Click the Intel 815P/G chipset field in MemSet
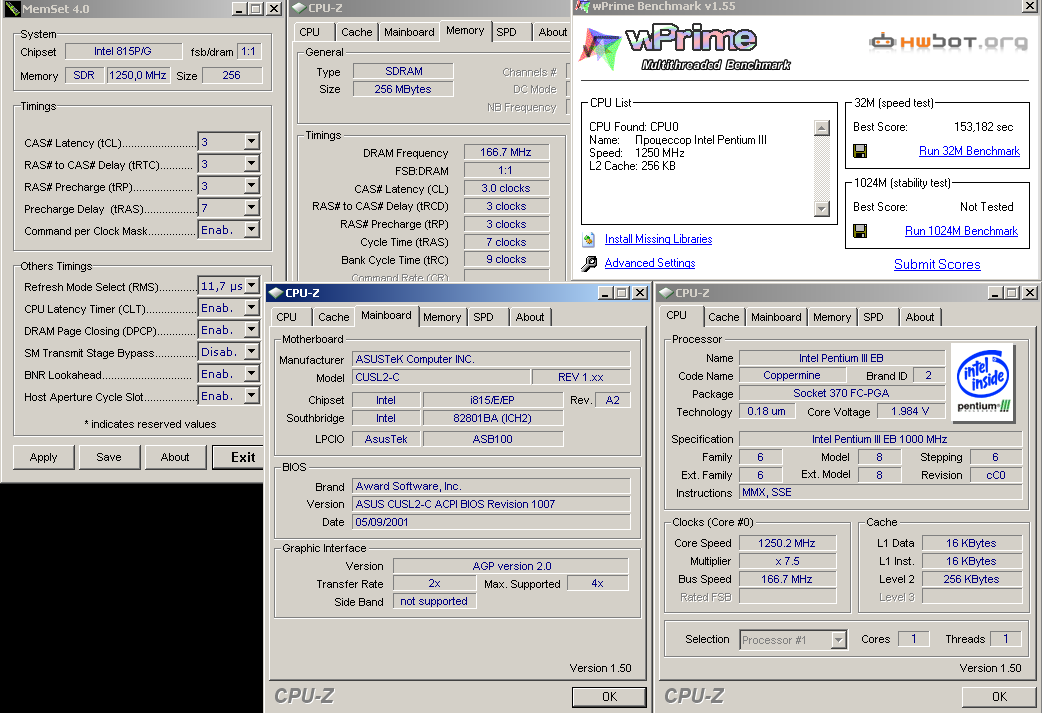The width and height of the screenshot is (1042, 713). [x=123, y=52]
